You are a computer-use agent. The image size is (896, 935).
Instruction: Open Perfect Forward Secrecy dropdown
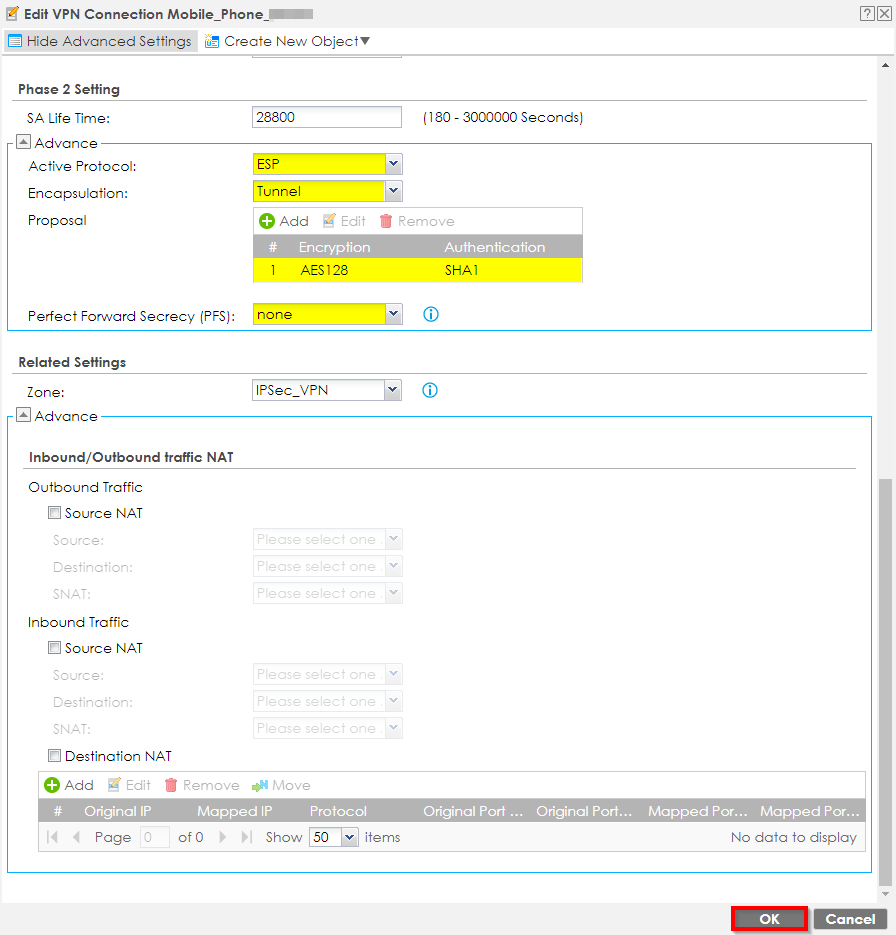[393, 314]
